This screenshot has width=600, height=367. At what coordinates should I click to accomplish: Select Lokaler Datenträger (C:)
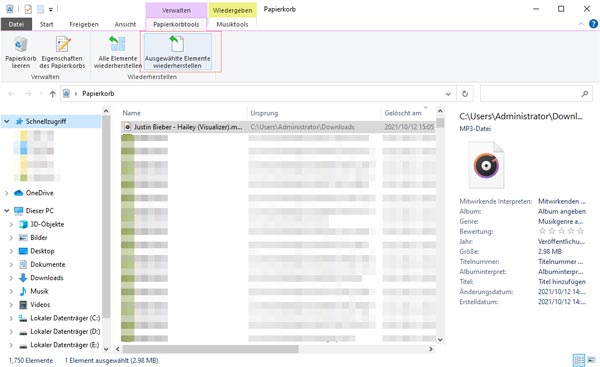(x=65, y=318)
